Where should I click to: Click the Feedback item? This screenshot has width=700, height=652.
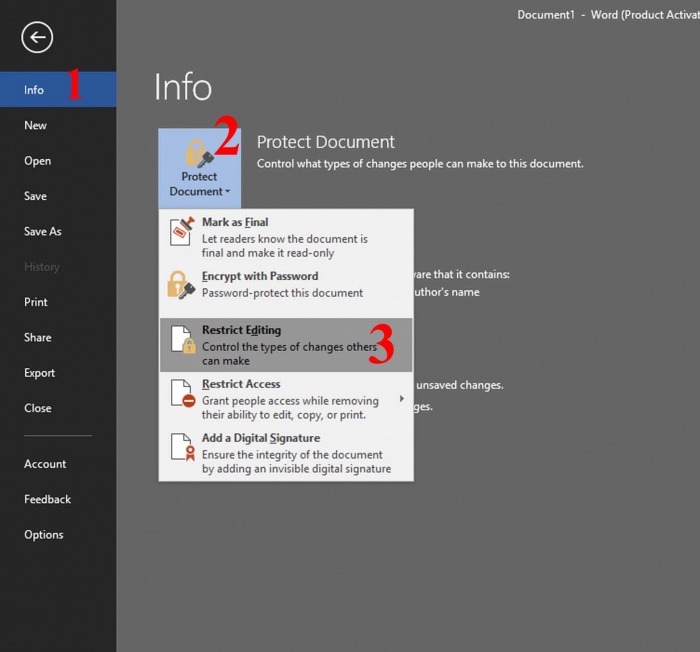click(48, 499)
